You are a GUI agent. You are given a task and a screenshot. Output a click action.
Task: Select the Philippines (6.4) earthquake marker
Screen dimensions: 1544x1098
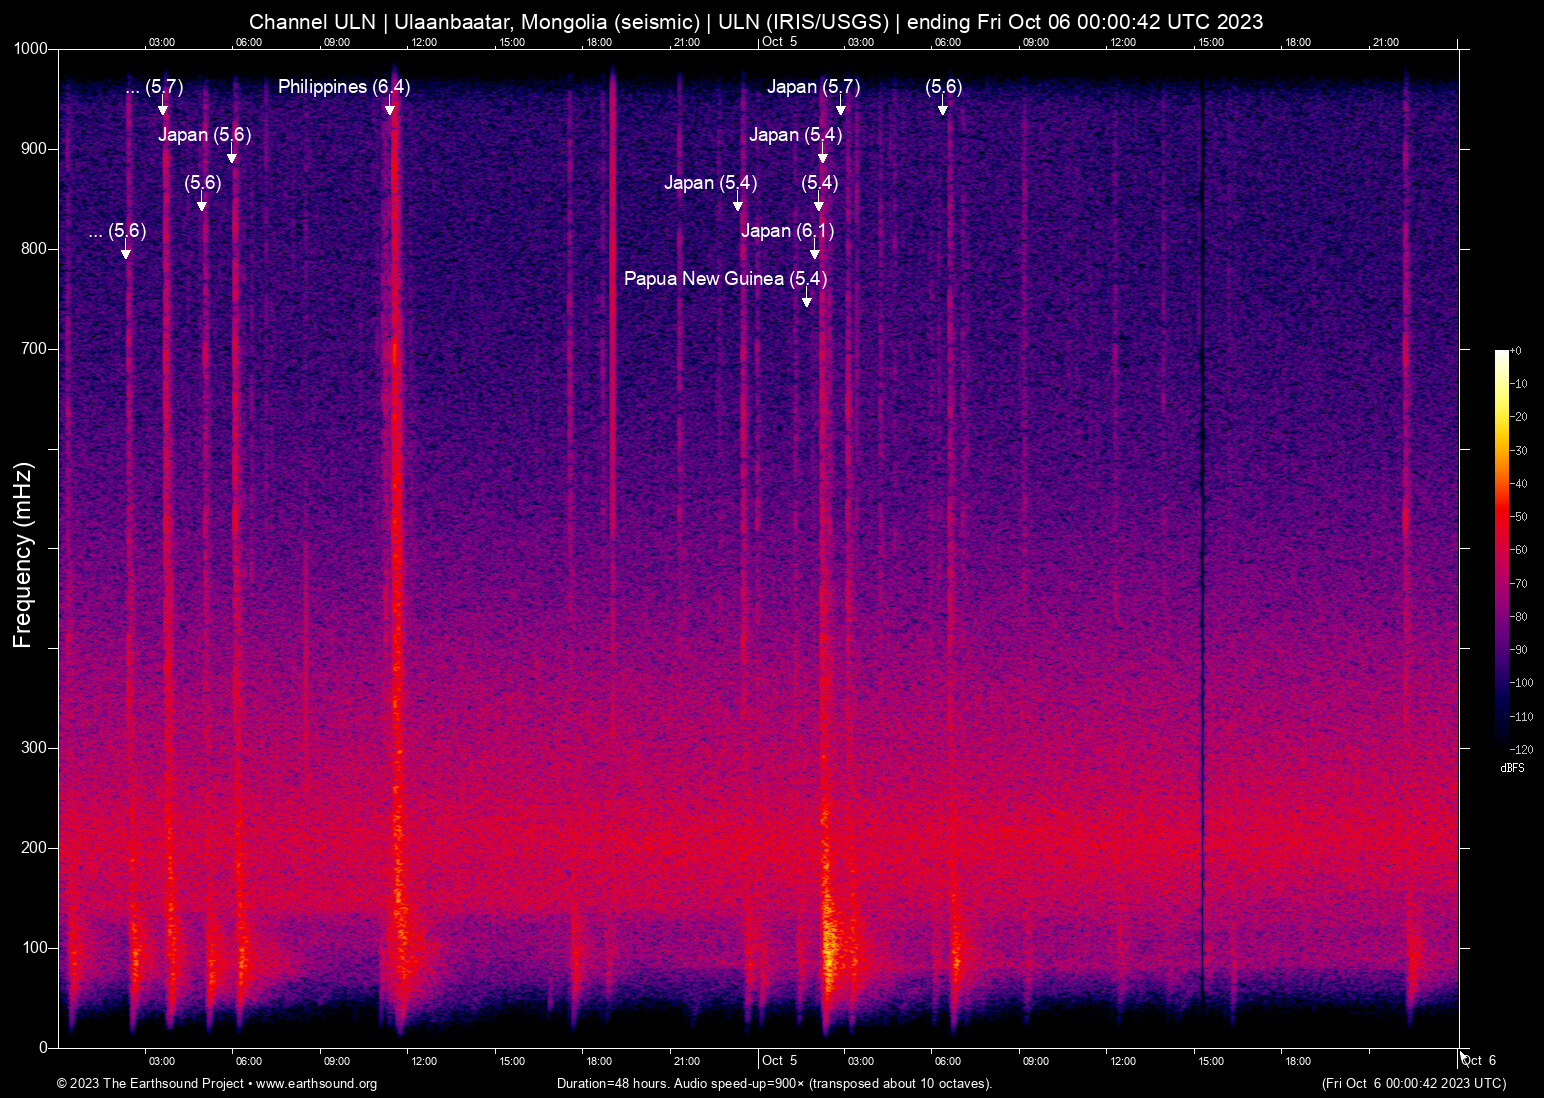(344, 87)
